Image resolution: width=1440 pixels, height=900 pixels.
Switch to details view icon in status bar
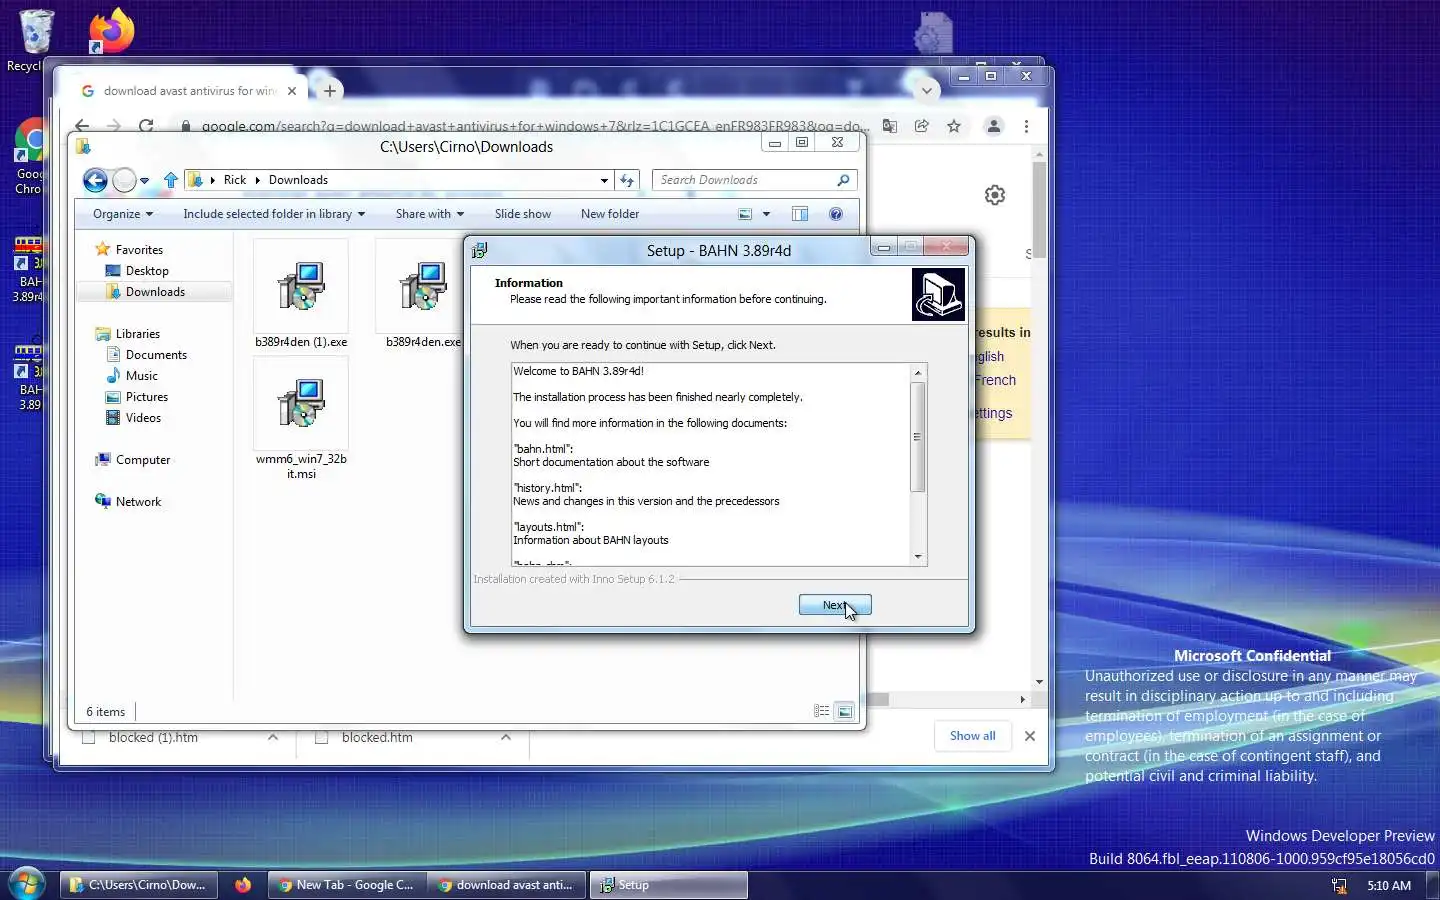point(821,711)
